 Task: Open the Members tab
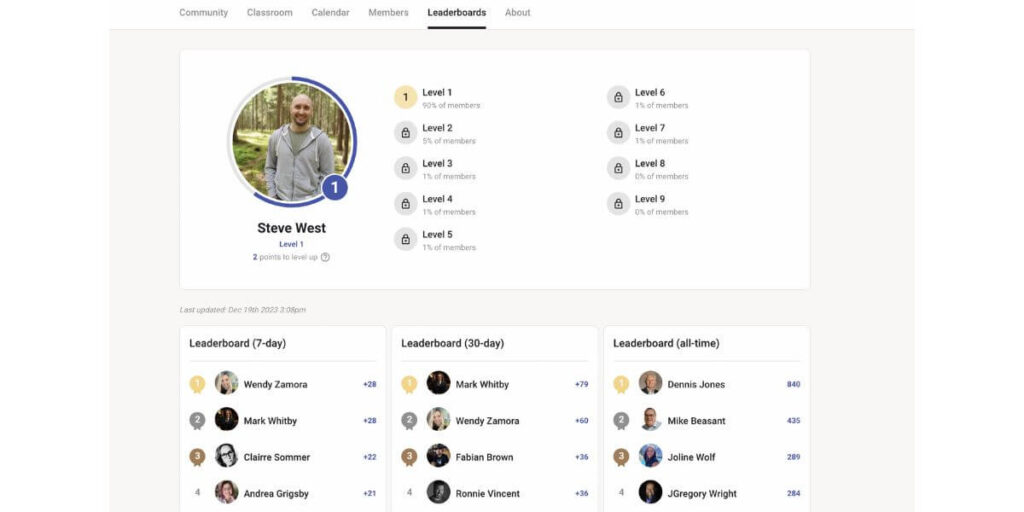389,12
